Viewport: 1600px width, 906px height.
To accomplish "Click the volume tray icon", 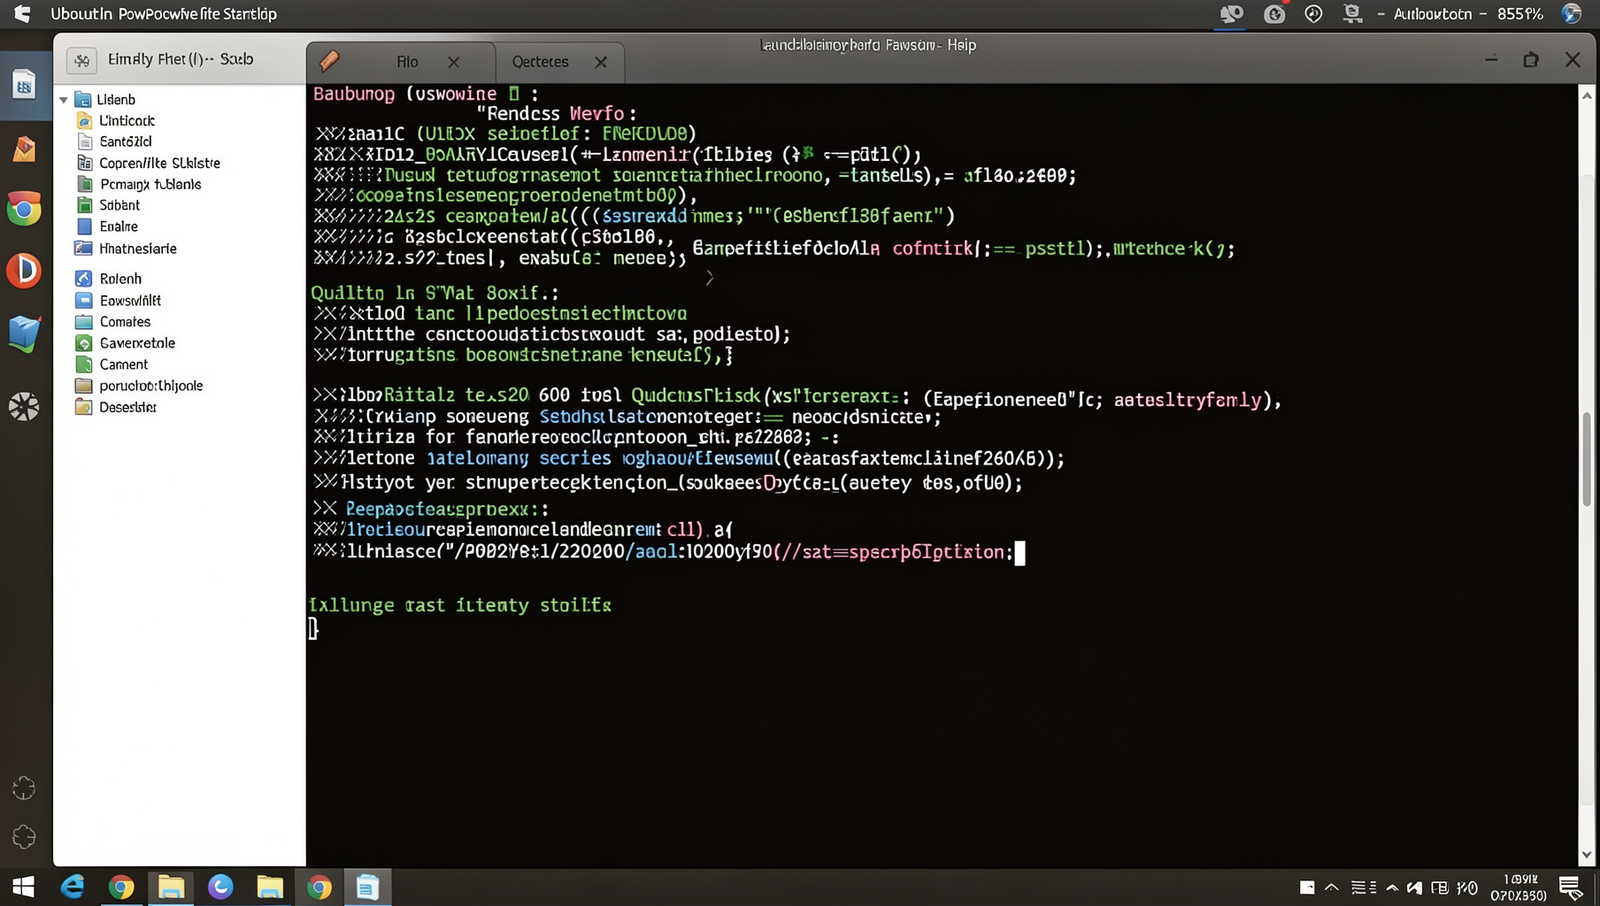I will point(1415,887).
